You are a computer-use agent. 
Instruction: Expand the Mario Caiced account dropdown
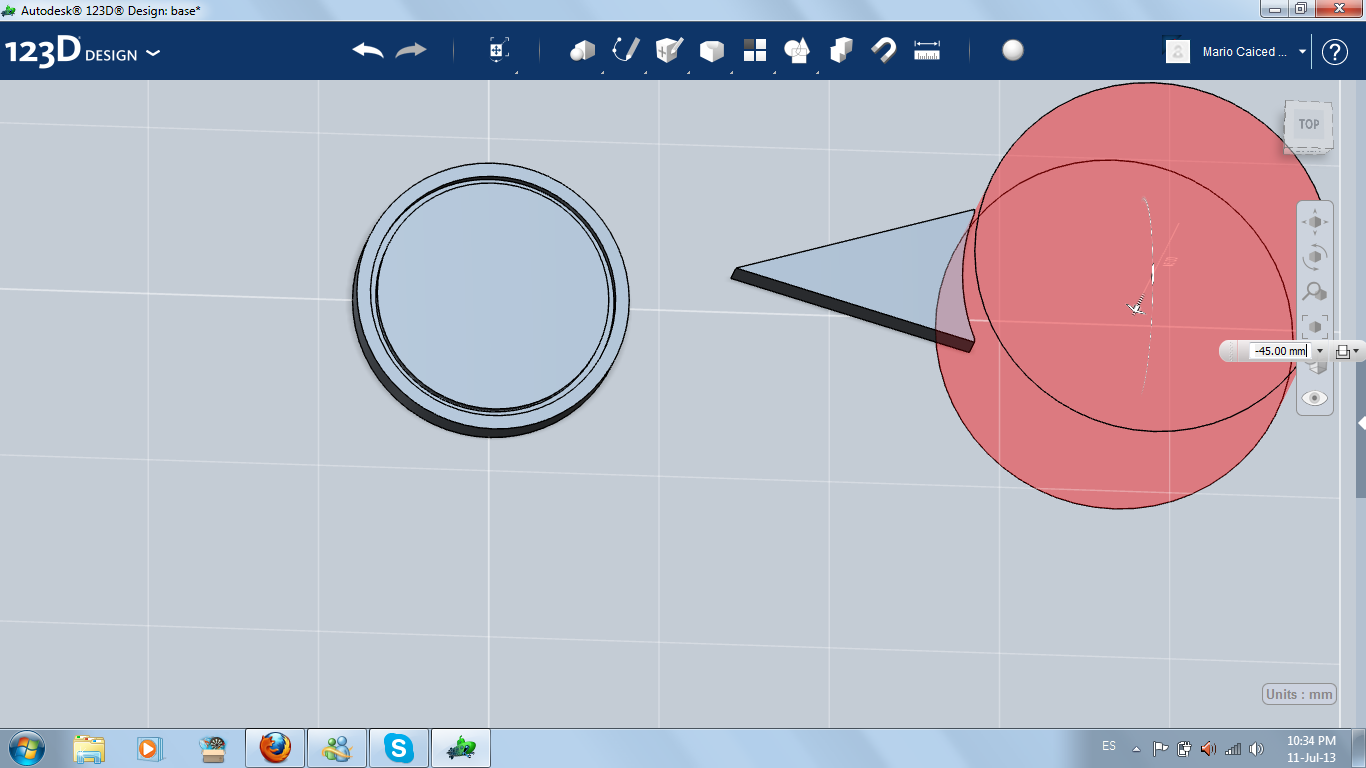point(1302,52)
